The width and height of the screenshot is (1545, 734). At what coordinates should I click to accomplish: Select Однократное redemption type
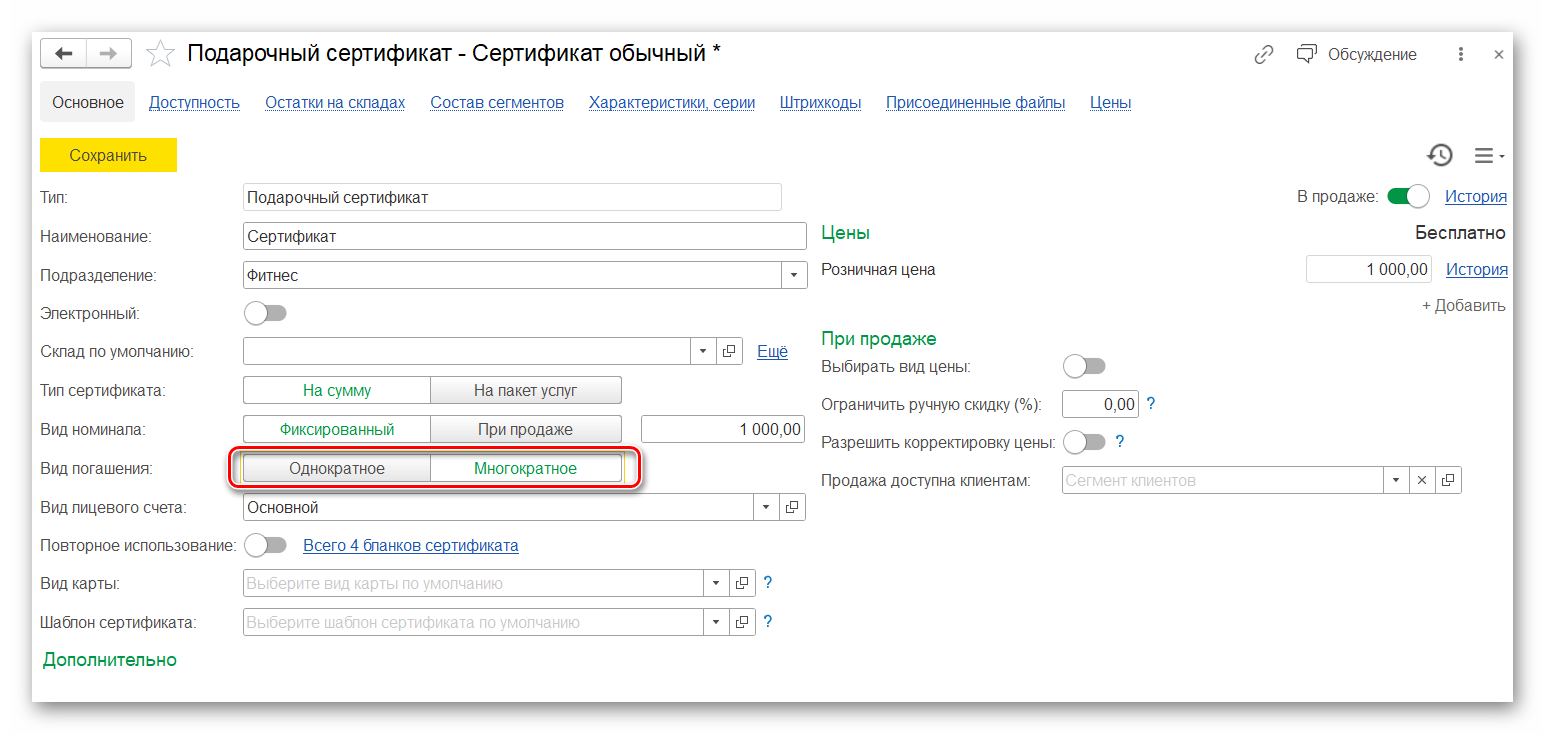pyautogui.click(x=337, y=468)
